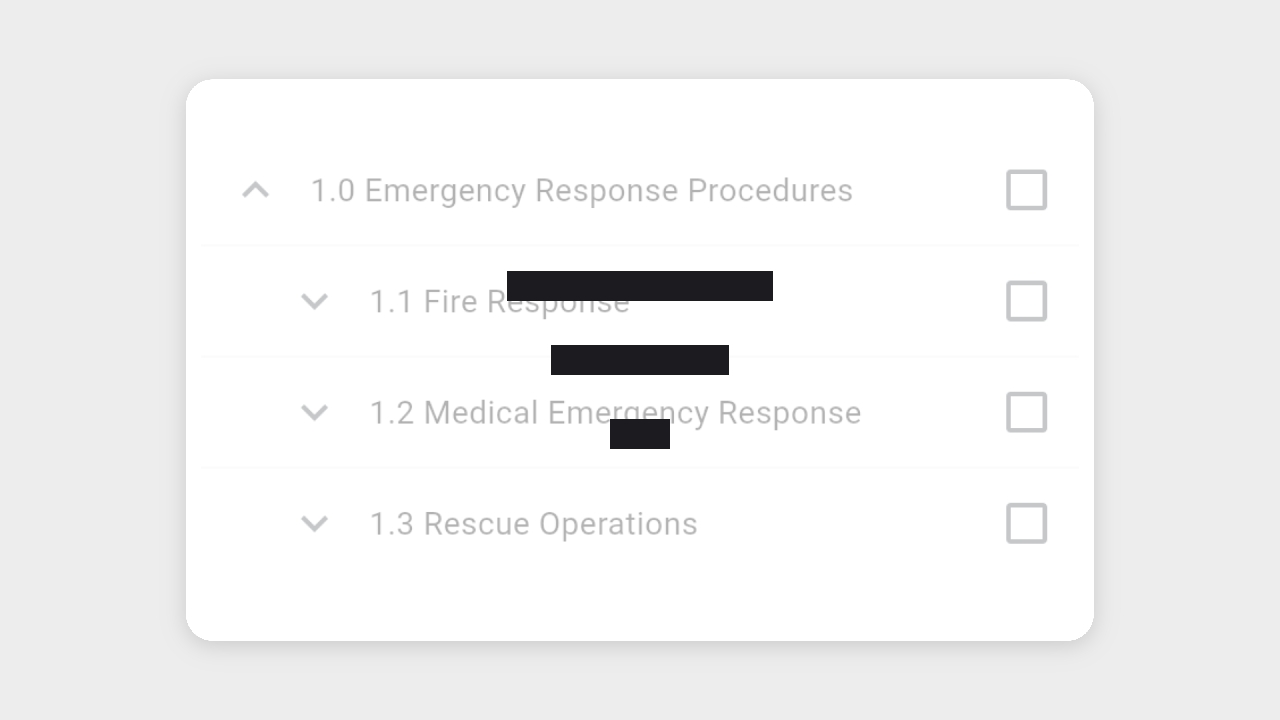Tick the checkbox for 1.1 Fire Response
1280x720 pixels.
(x=1026, y=301)
